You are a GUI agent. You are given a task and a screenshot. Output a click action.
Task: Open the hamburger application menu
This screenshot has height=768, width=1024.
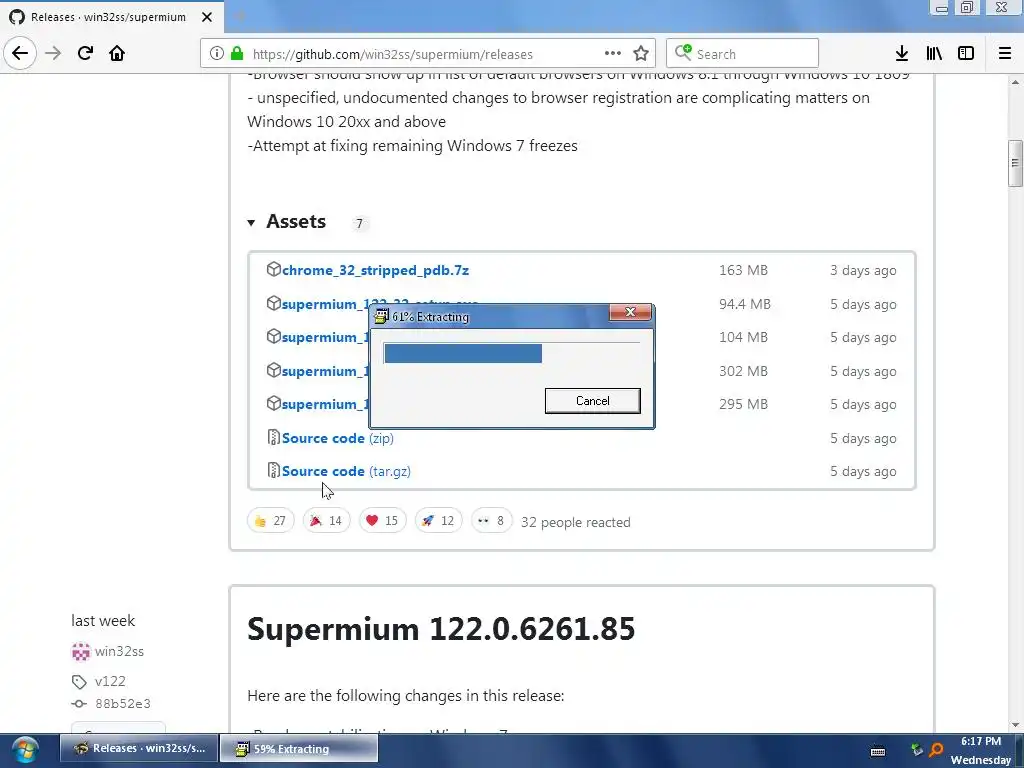pos(1005,54)
